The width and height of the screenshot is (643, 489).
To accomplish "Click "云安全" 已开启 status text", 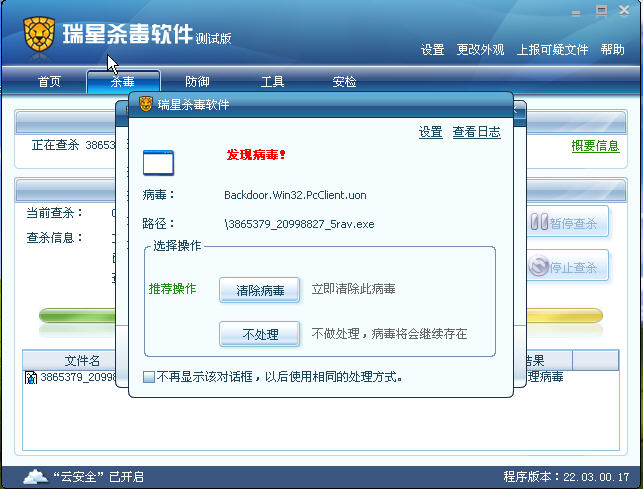I will [99, 477].
